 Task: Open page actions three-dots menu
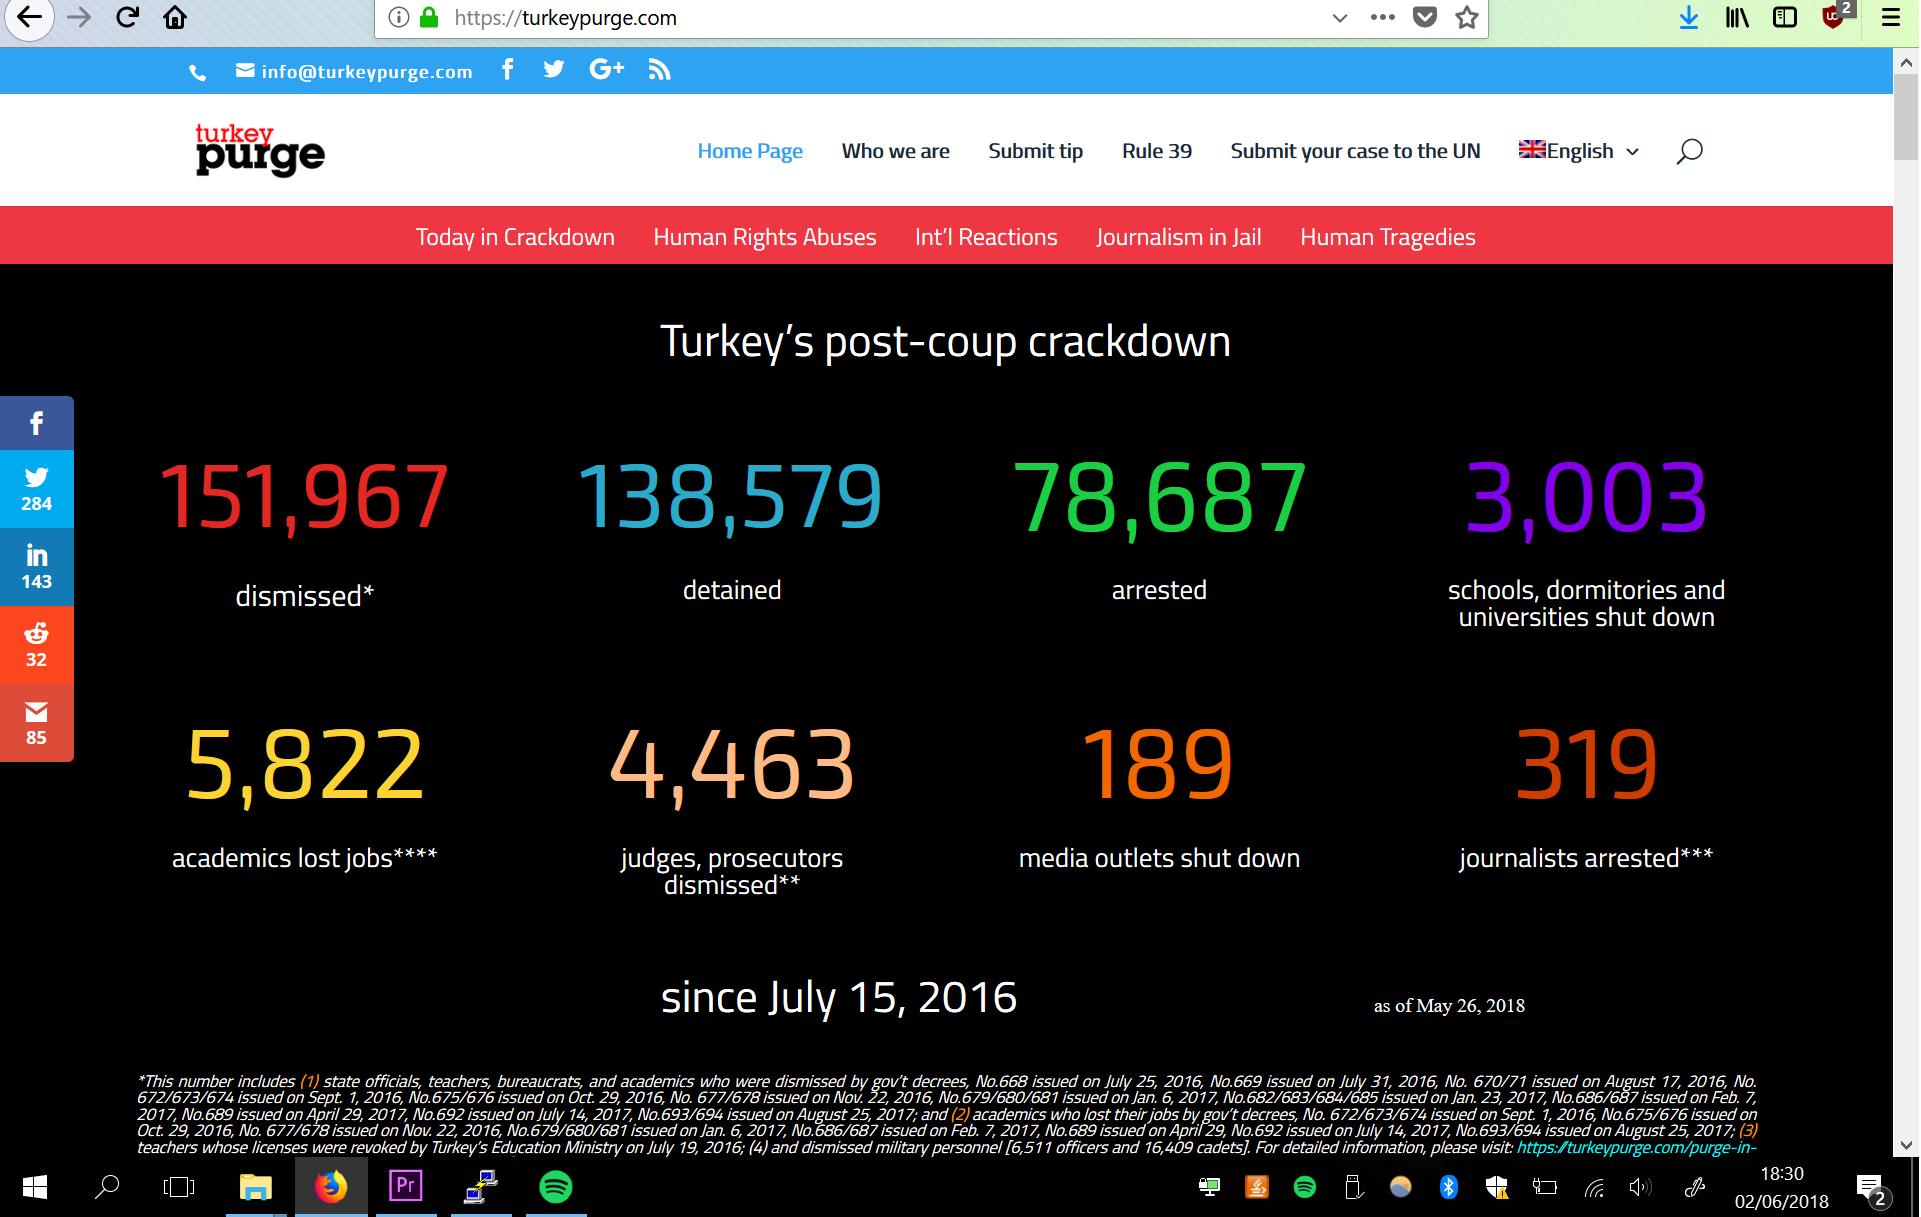coord(1382,18)
